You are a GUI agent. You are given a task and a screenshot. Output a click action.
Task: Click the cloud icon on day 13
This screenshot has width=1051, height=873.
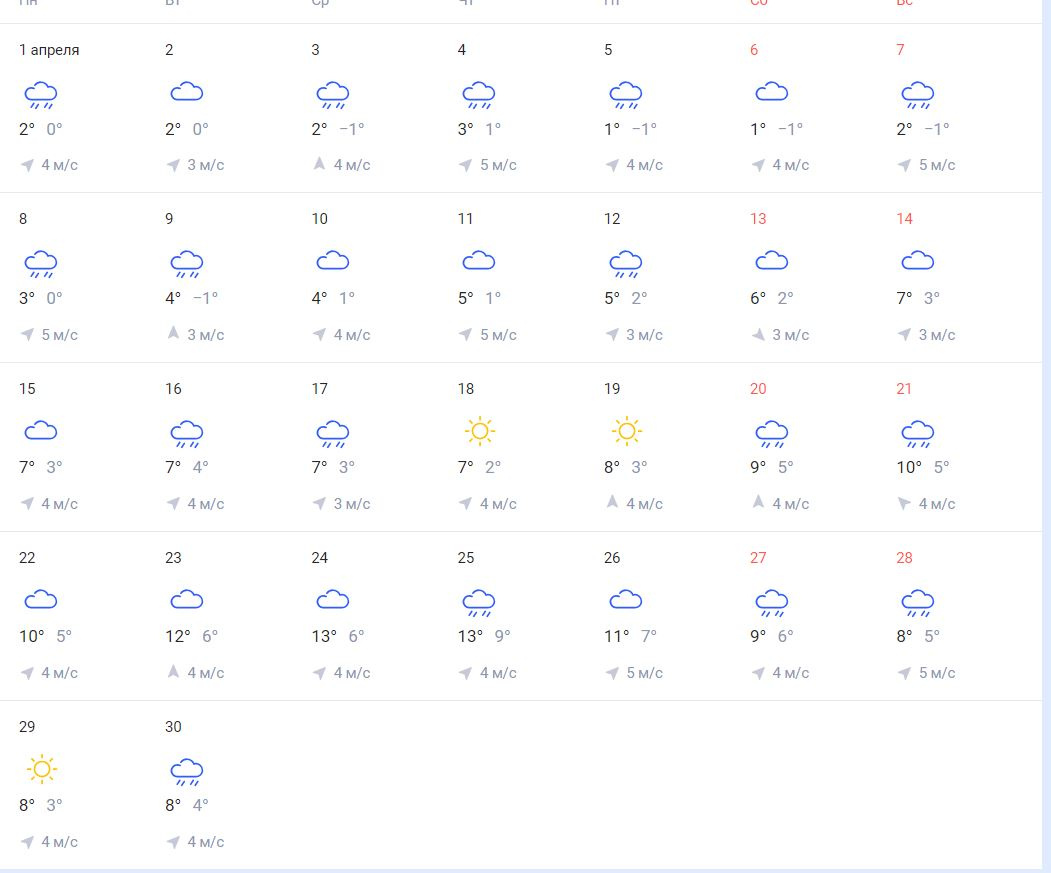tap(771, 262)
